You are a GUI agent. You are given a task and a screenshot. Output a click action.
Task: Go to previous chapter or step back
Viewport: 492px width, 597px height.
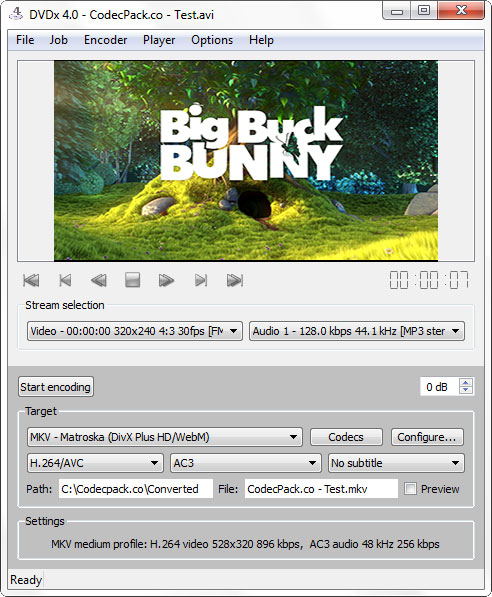pos(65,280)
